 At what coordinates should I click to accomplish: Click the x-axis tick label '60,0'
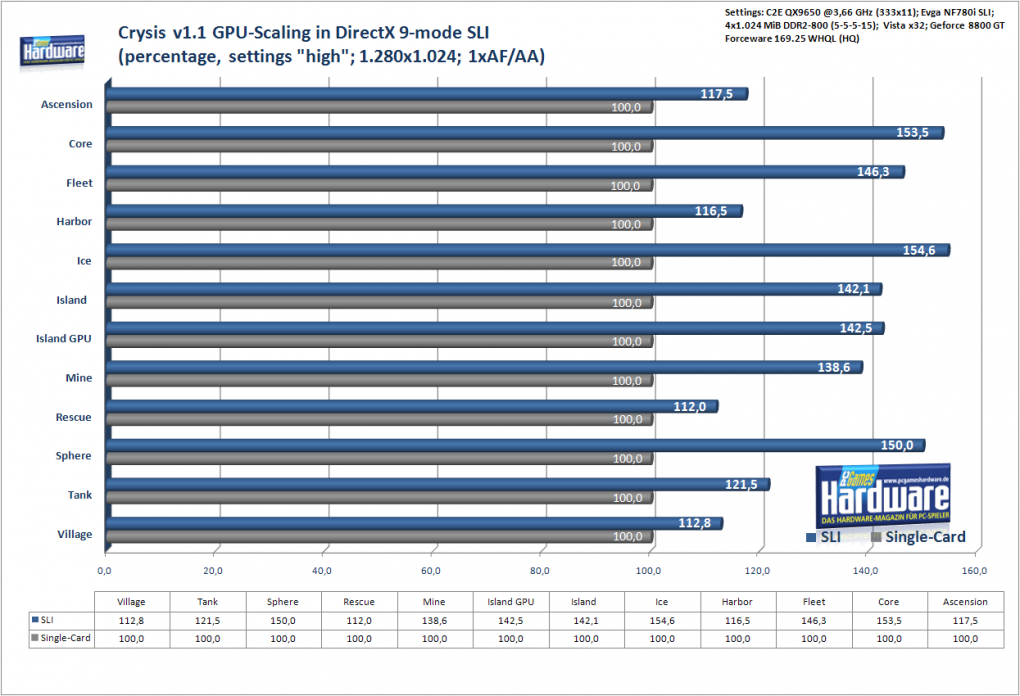pyautogui.click(x=431, y=570)
